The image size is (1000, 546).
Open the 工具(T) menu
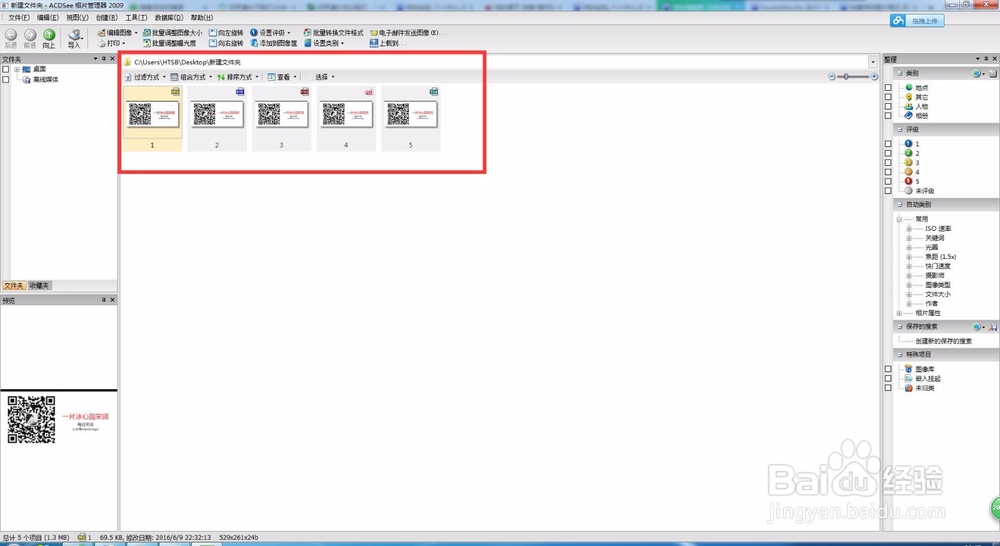[136, 18]
